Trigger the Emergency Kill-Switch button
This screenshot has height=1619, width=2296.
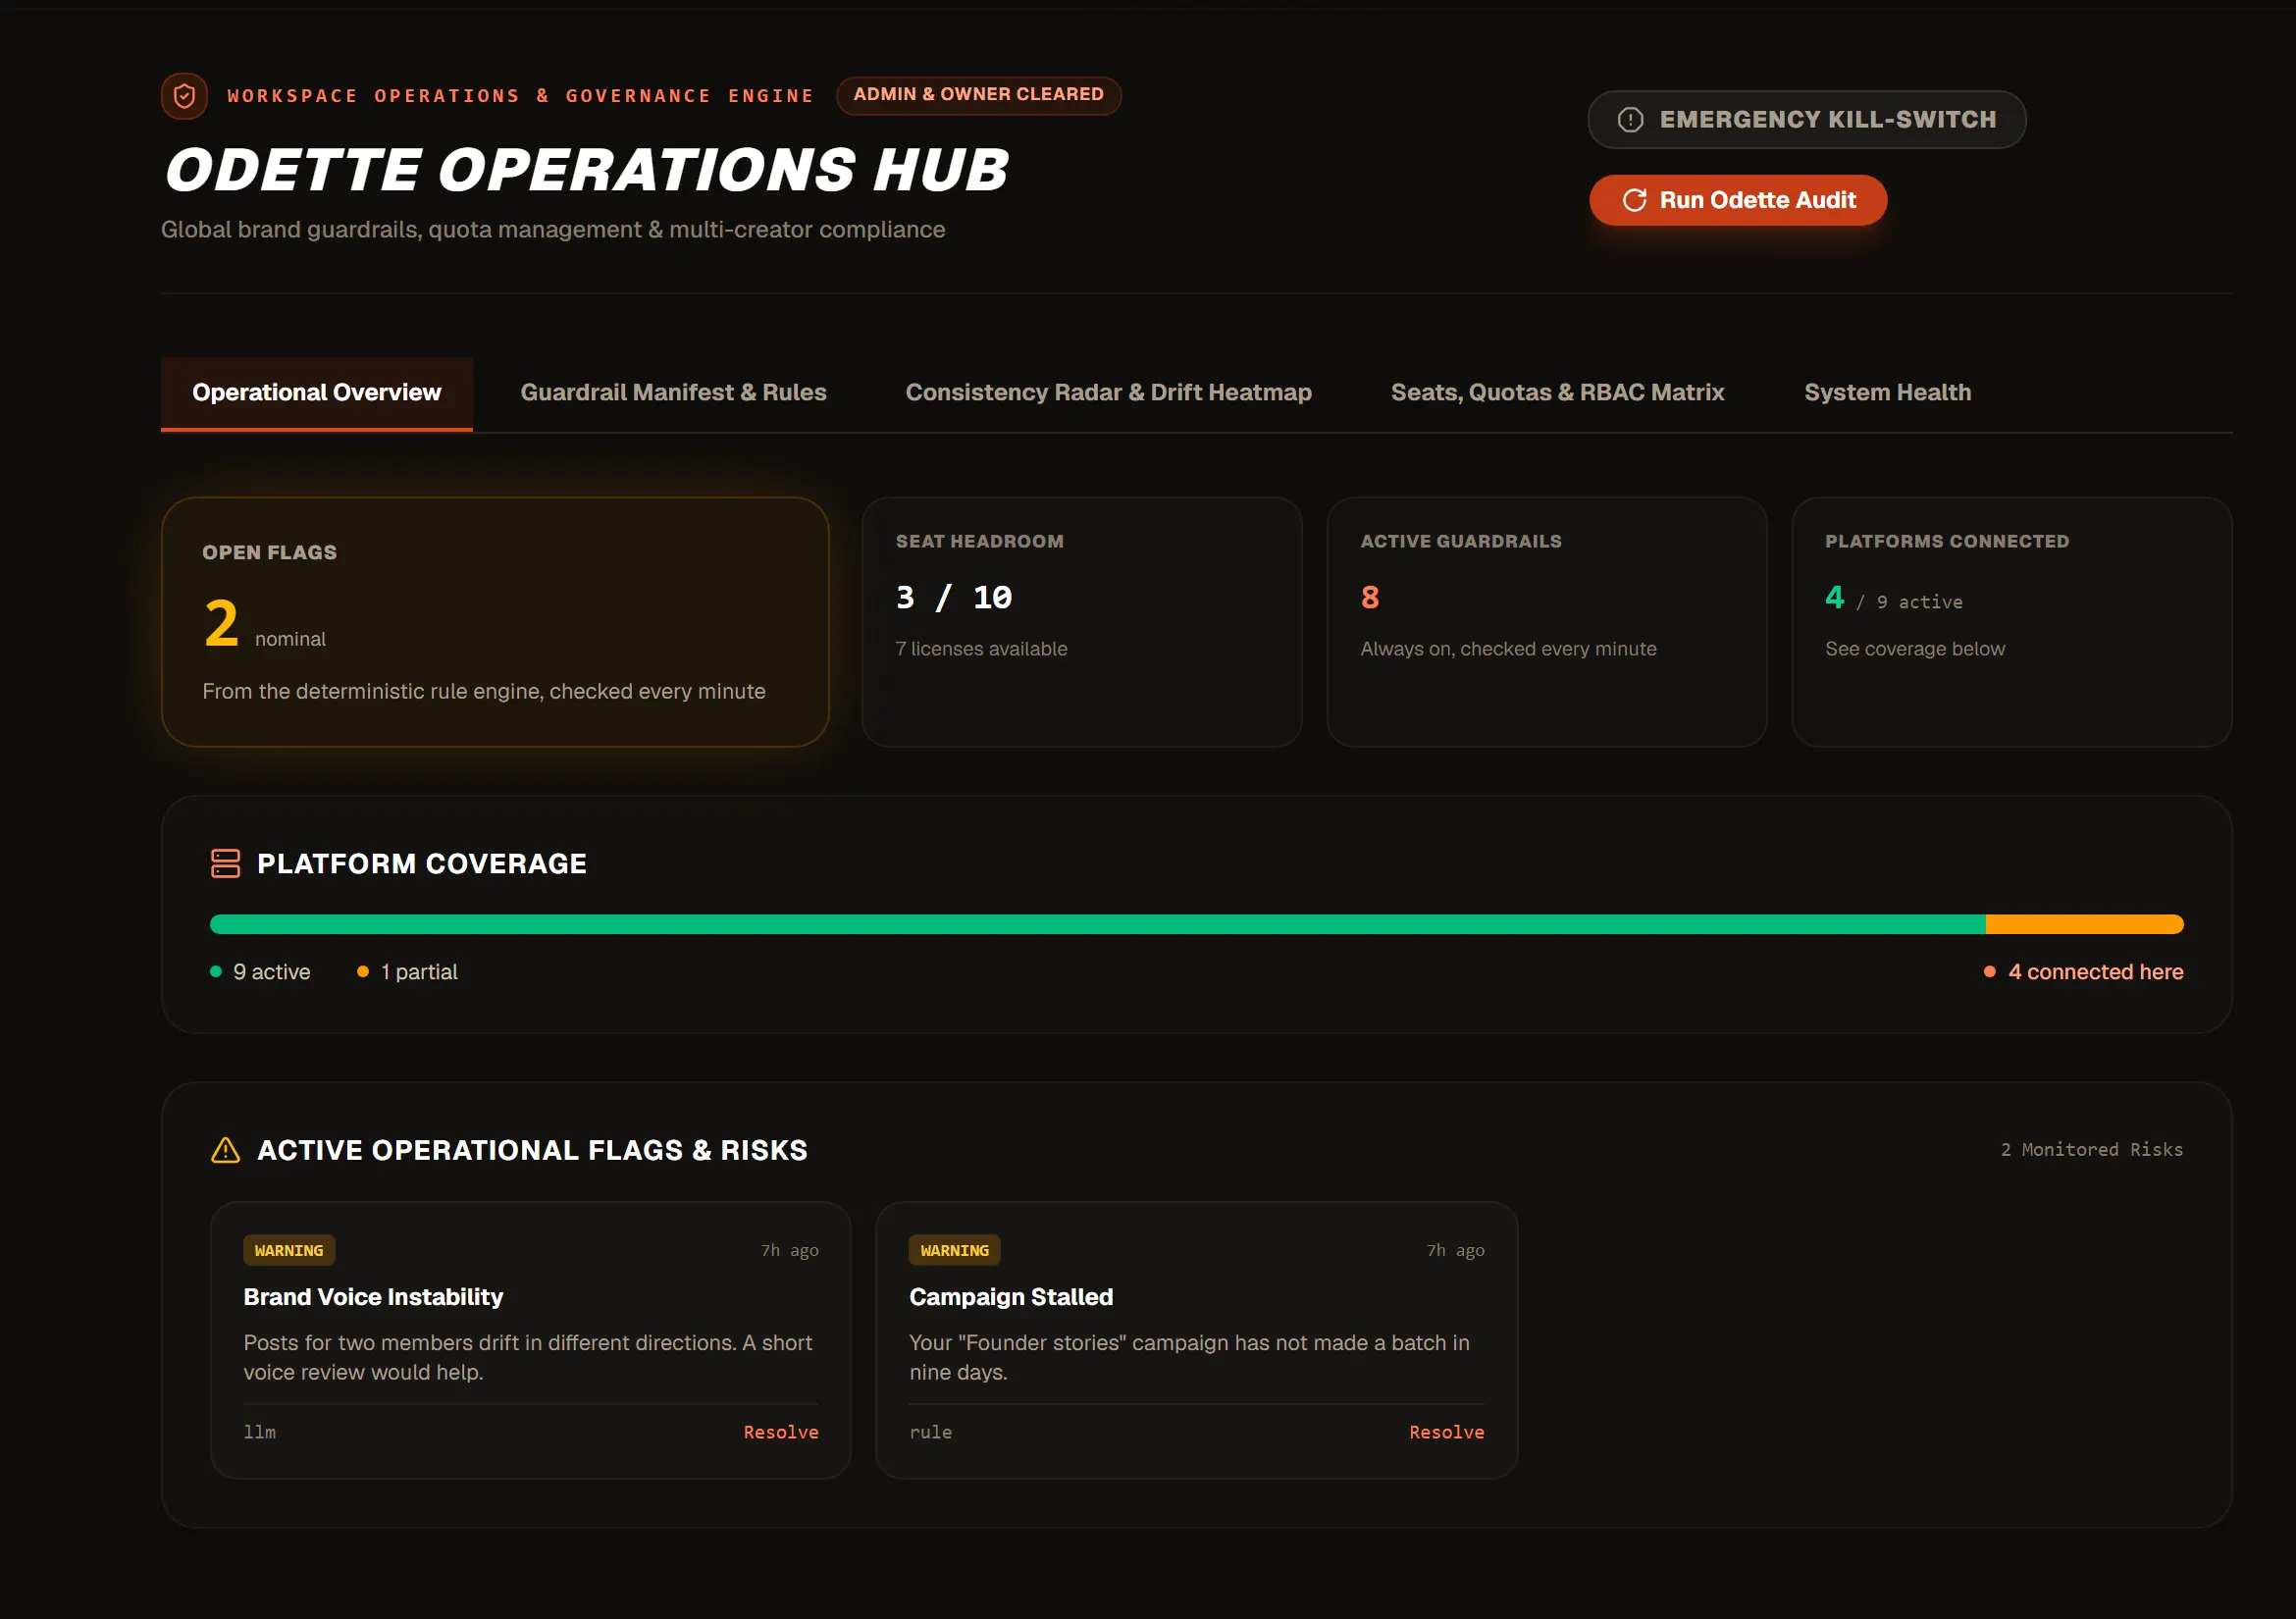[x=1806, y=120]
